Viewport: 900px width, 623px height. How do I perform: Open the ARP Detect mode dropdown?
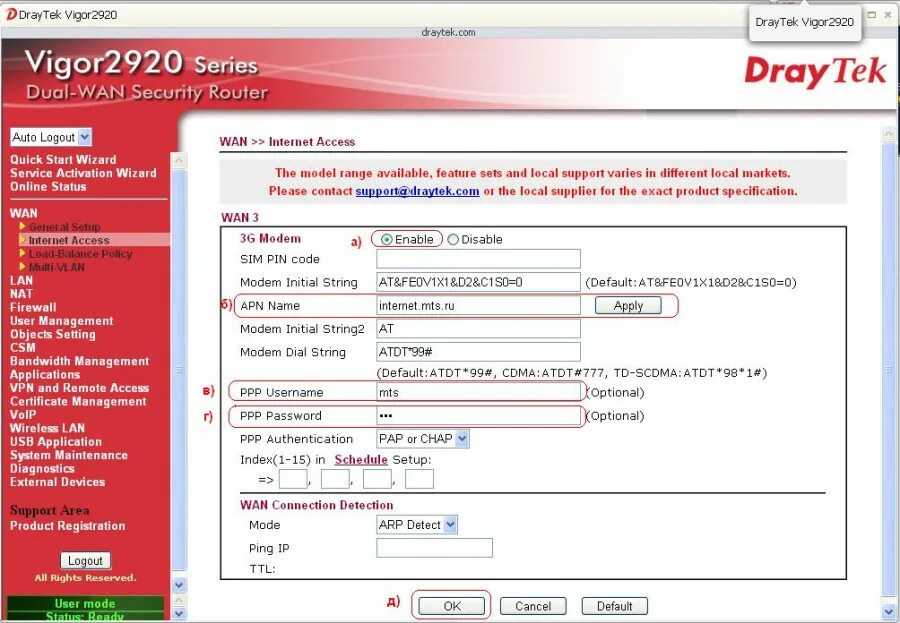417,524
